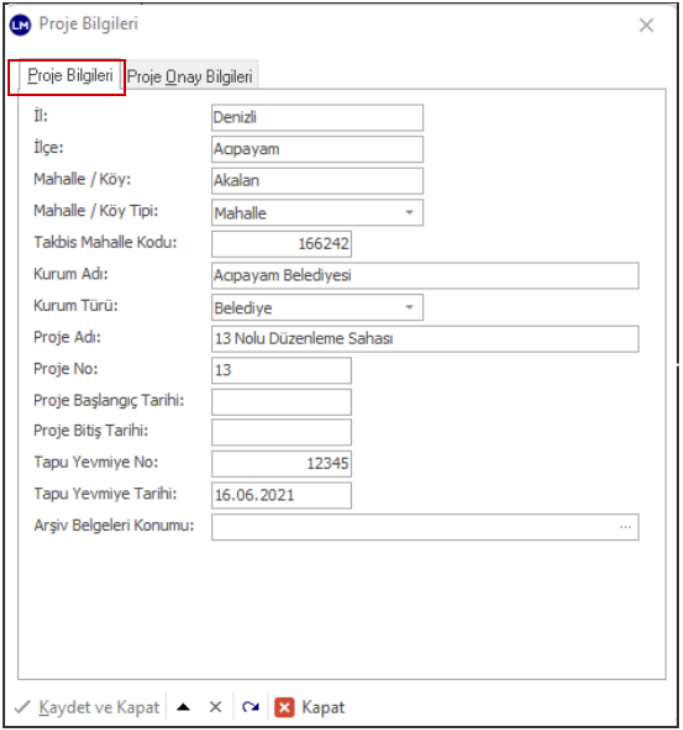
Task: Click the red X Kapat icon
Action: 284,707
